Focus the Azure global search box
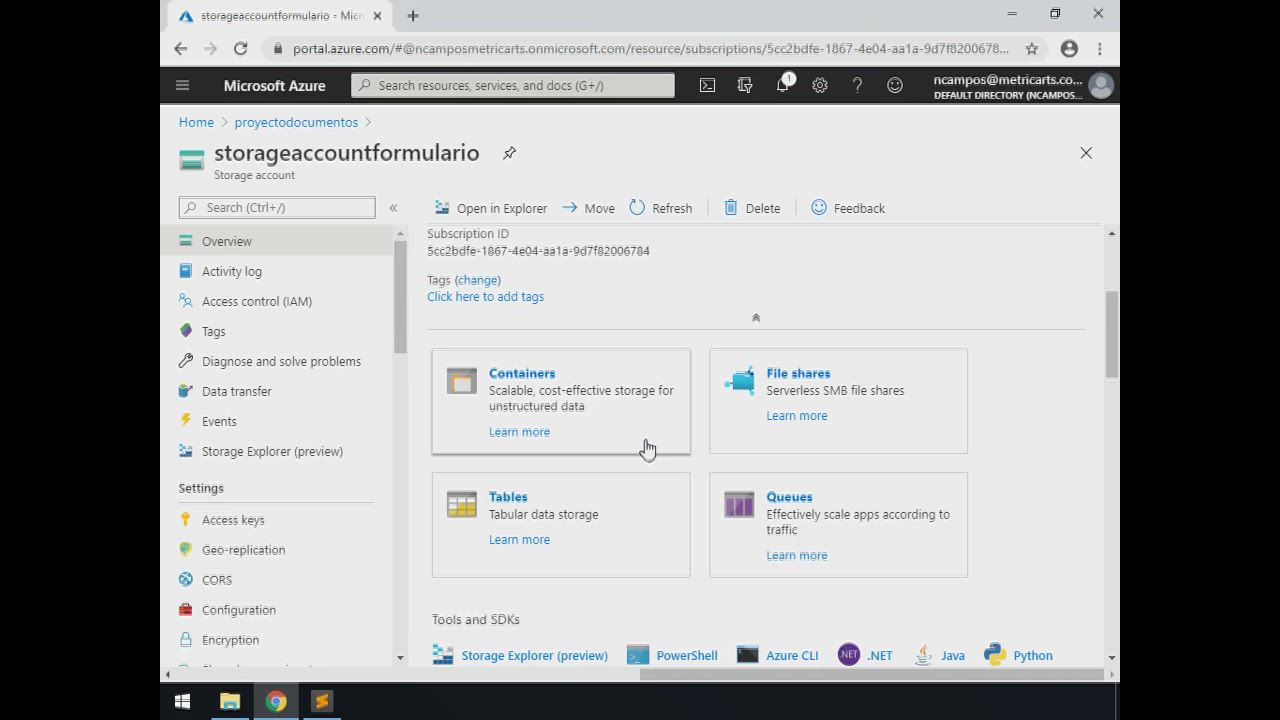1280x720 pixels. (x=513, y=85)
